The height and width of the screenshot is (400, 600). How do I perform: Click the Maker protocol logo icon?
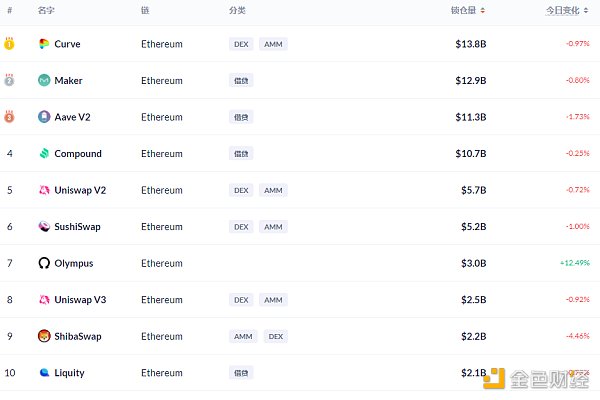44,80
